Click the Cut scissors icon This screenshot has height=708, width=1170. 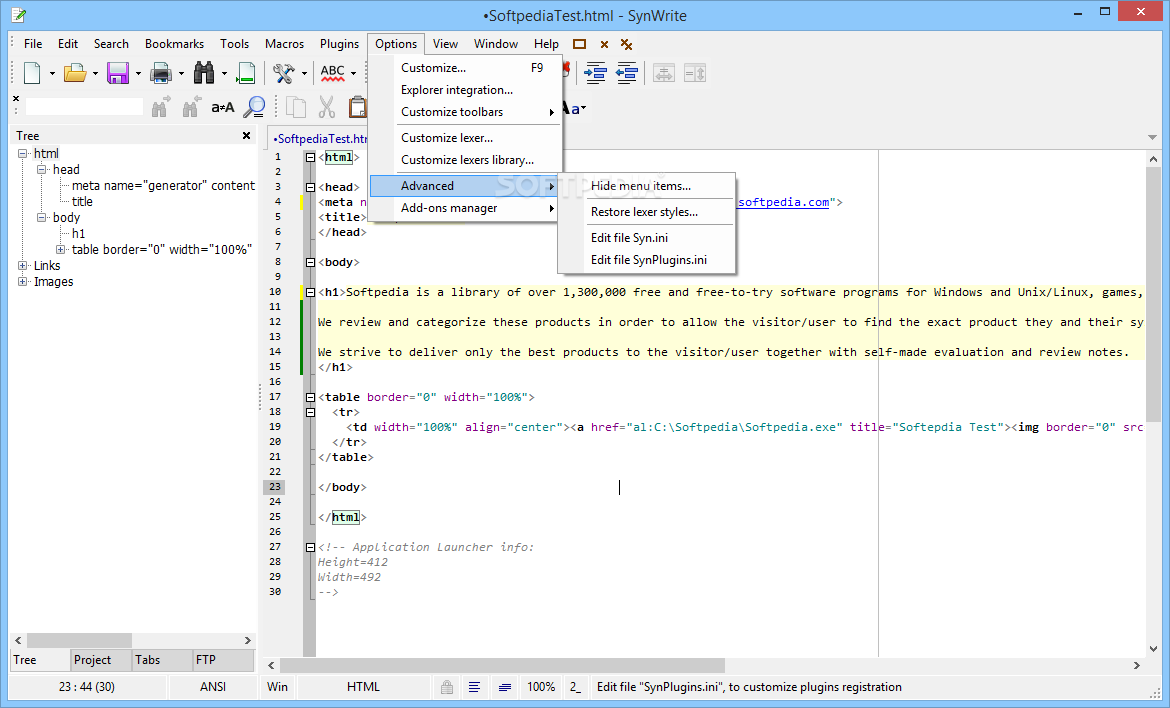326,107
